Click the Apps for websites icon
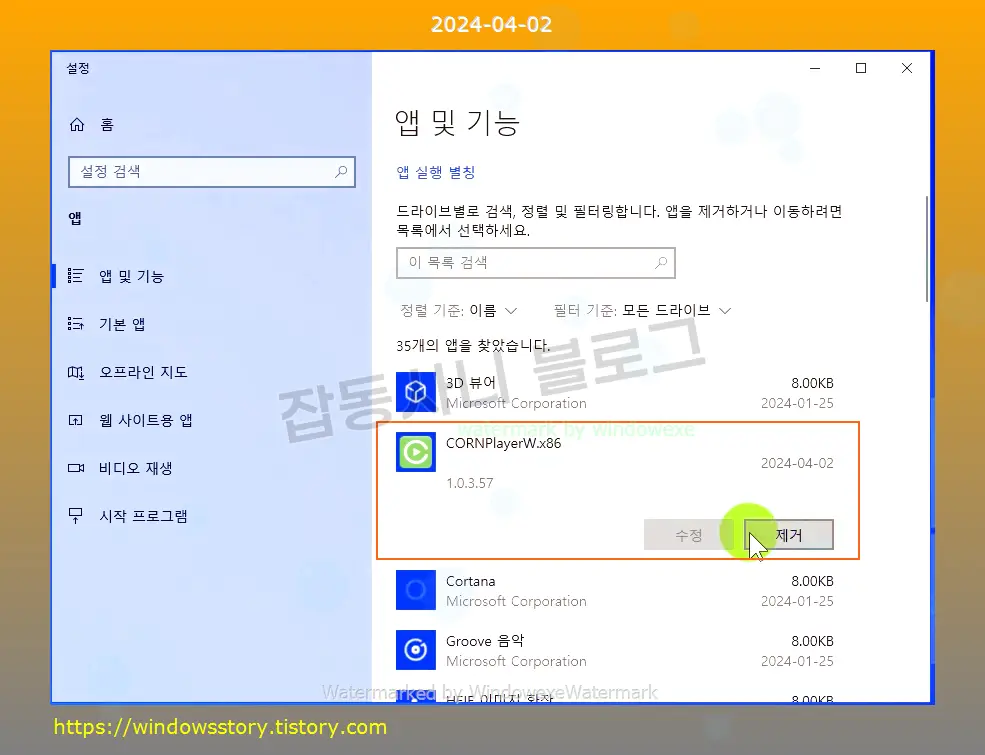Screen dimensions: 985x755 [x=75, y=420]
